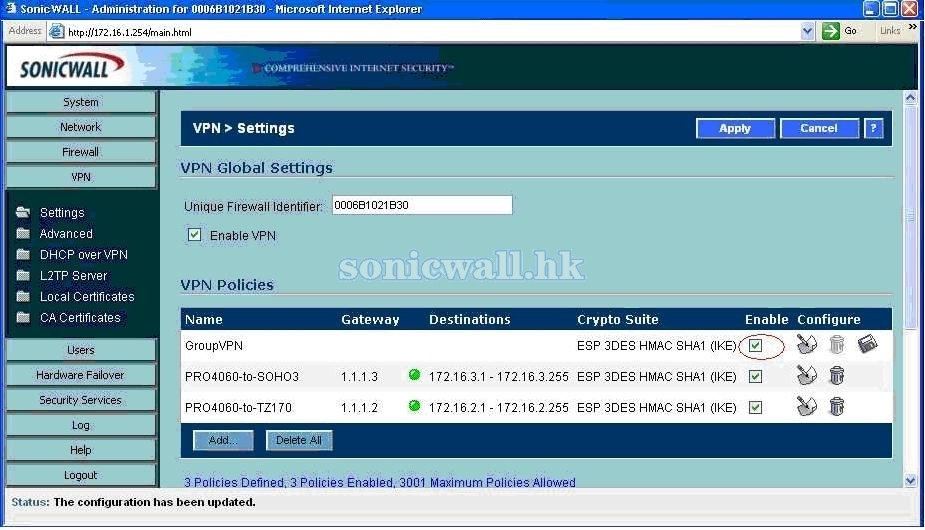The image size is (925, 530).
Task: Open the Firewall menu
Action: 81,152
